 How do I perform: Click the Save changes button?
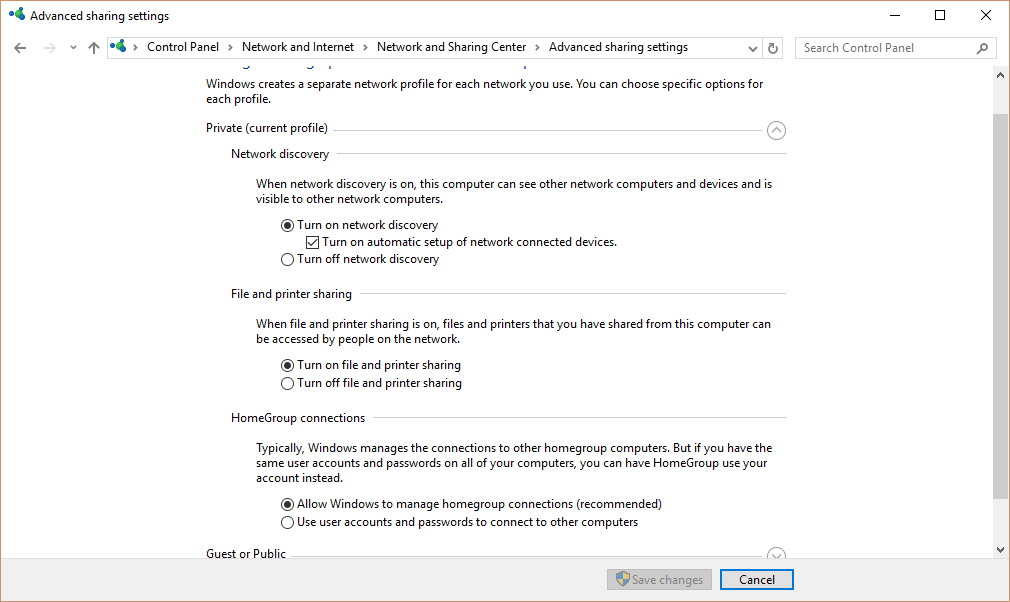(x=659, y=579)
